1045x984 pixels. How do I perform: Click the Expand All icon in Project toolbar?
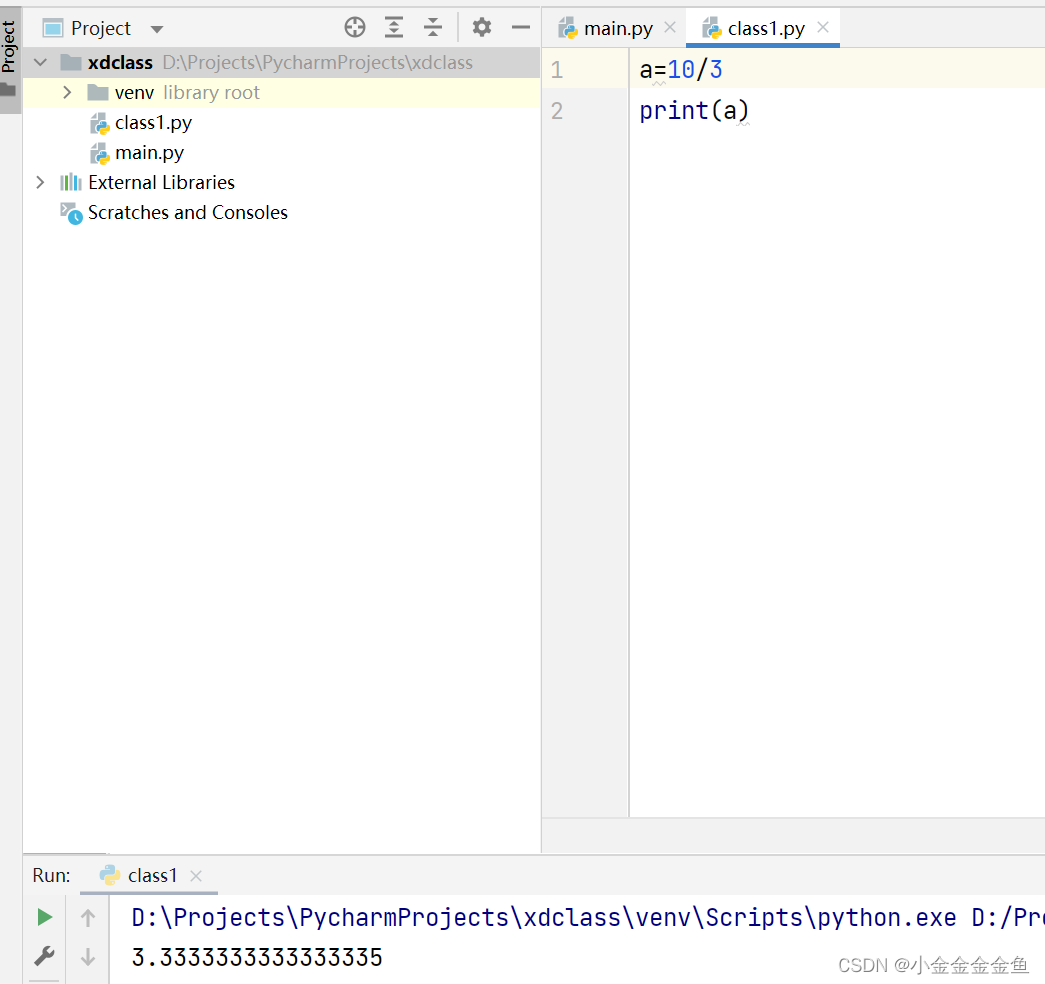click(x=394, y=27)
